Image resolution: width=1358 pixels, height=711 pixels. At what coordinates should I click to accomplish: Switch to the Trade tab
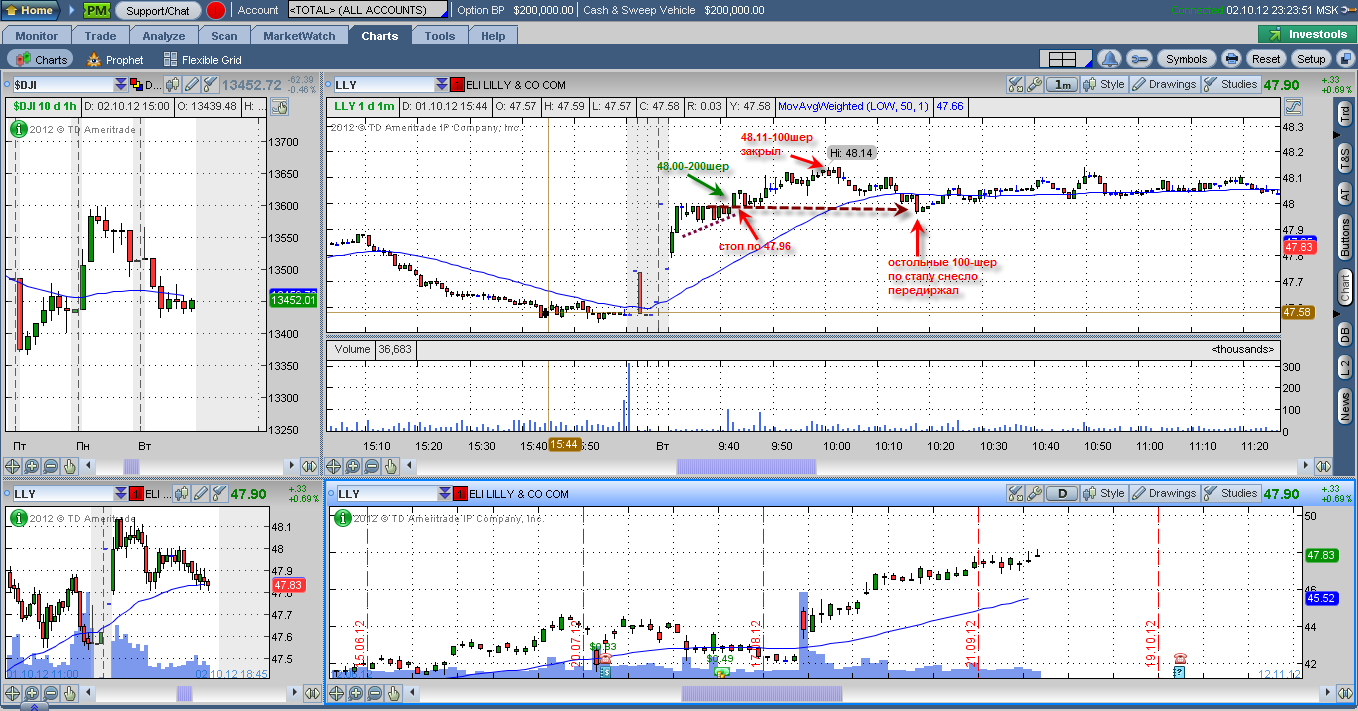100,36
